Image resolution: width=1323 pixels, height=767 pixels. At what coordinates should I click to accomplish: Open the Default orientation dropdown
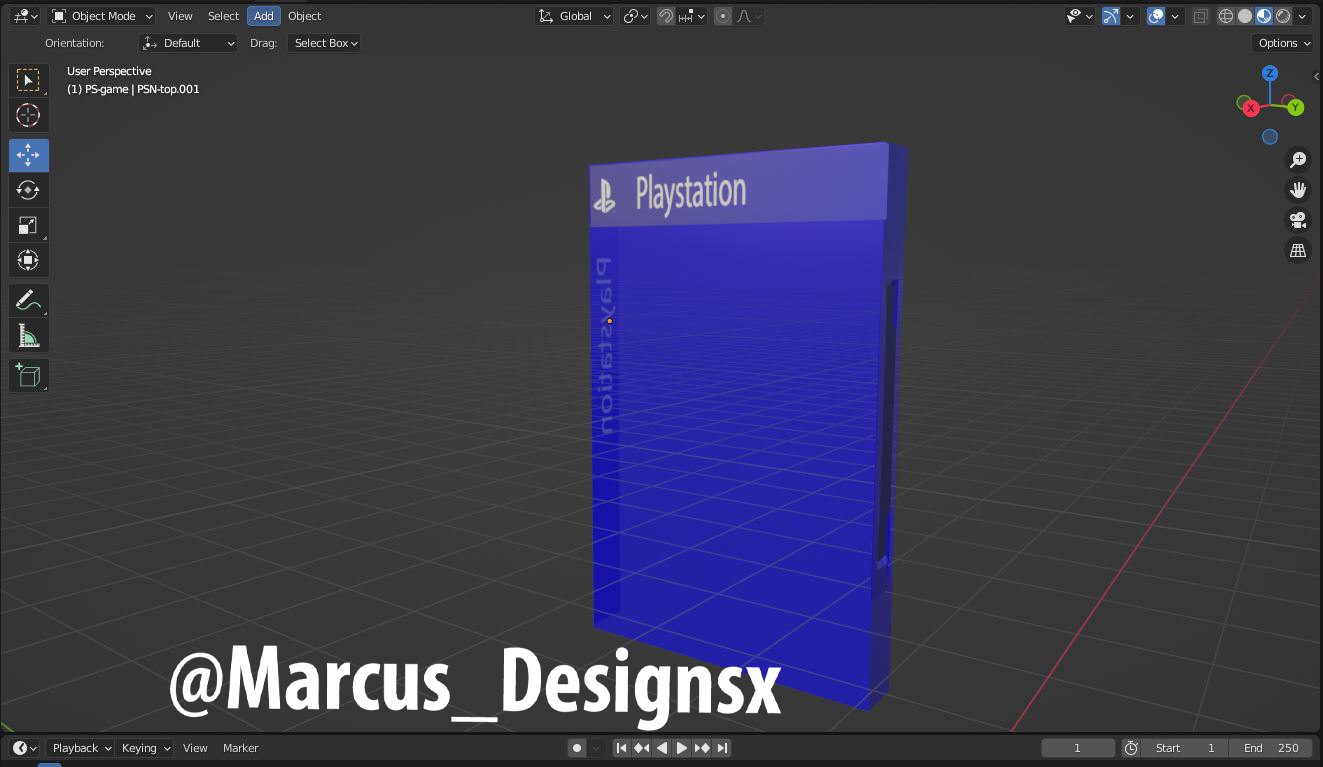[188, 43]
